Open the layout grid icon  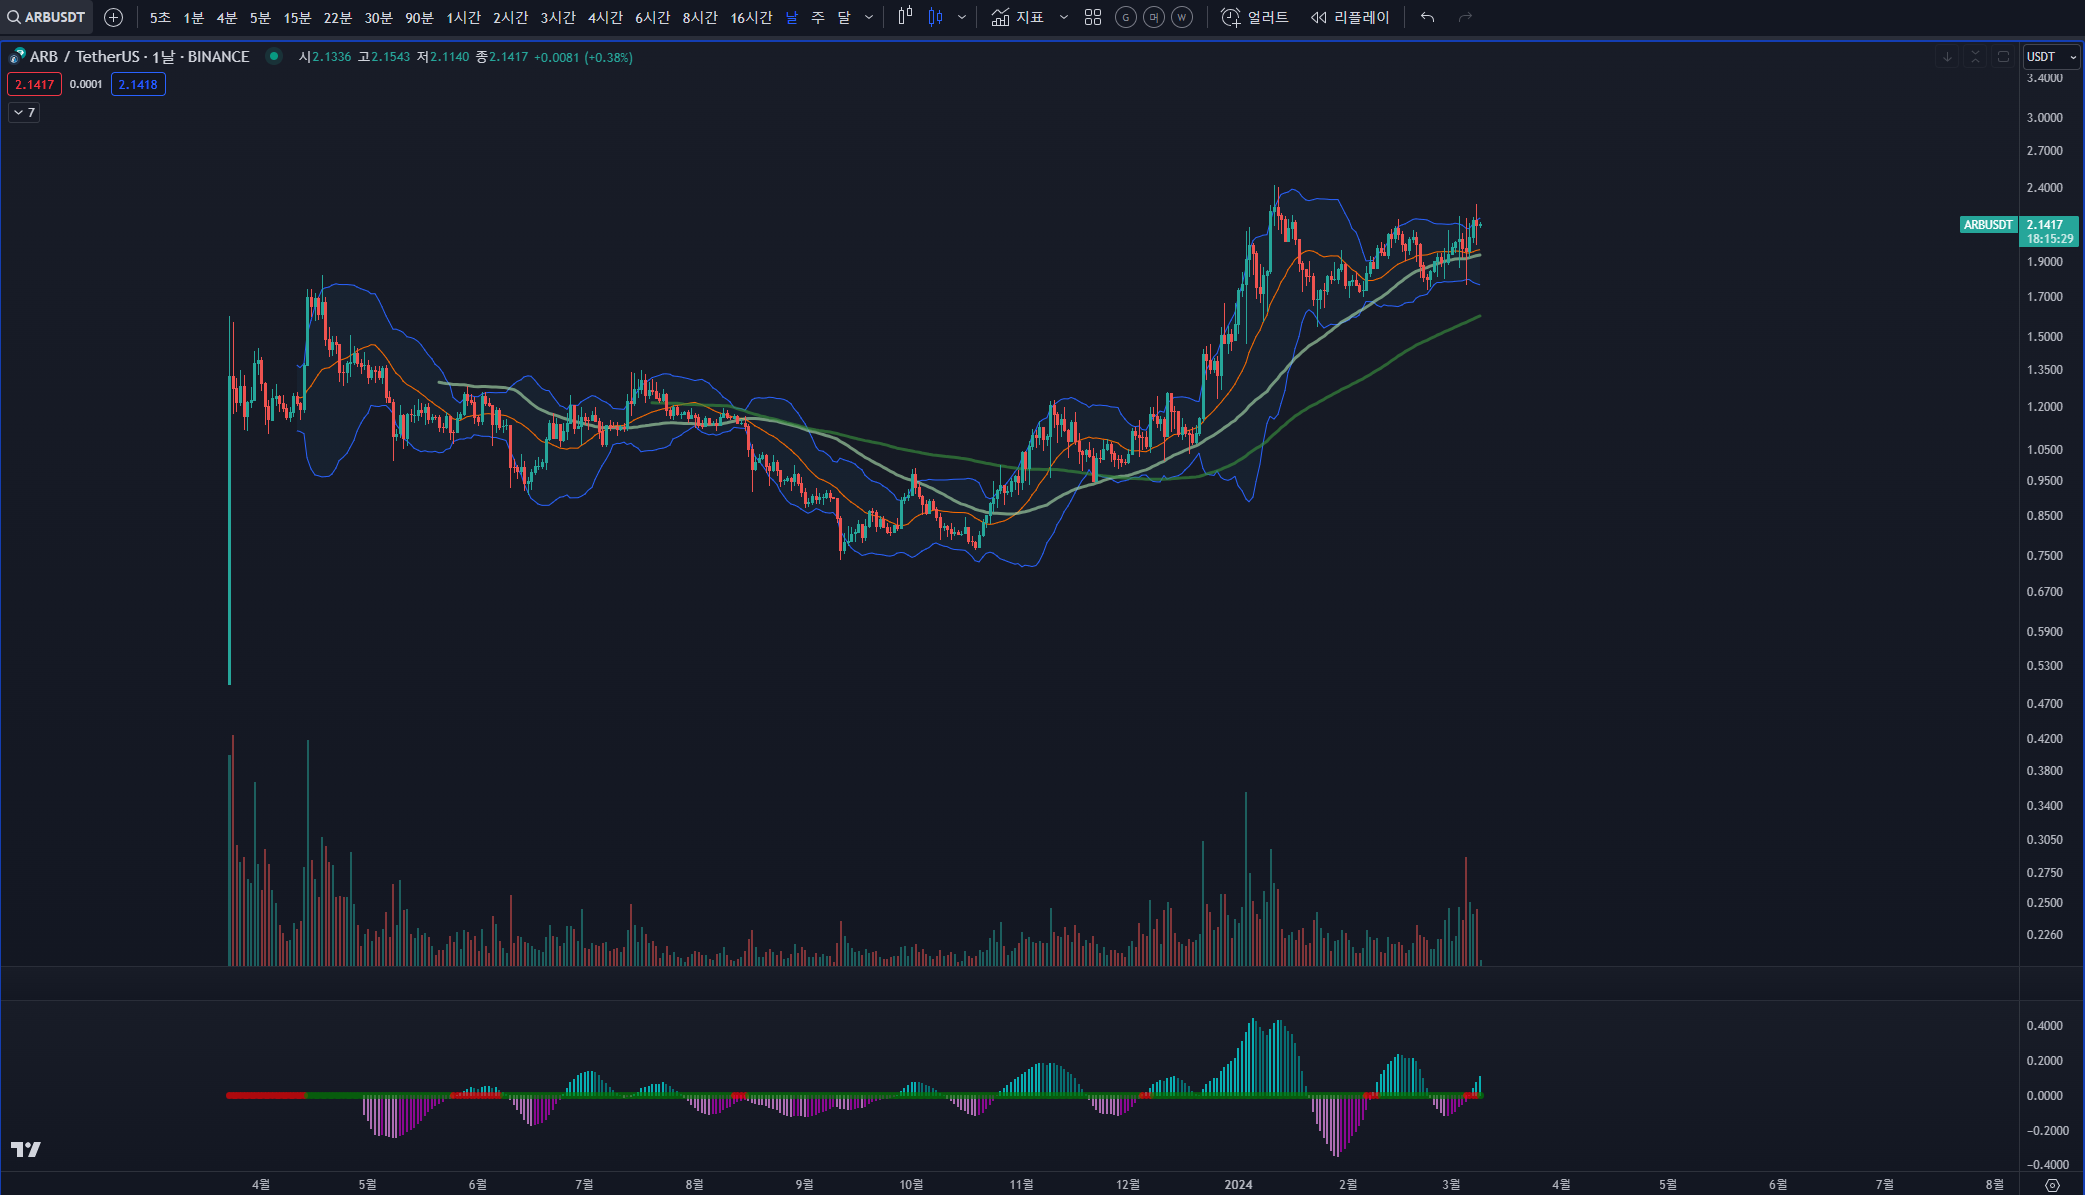1093,17
